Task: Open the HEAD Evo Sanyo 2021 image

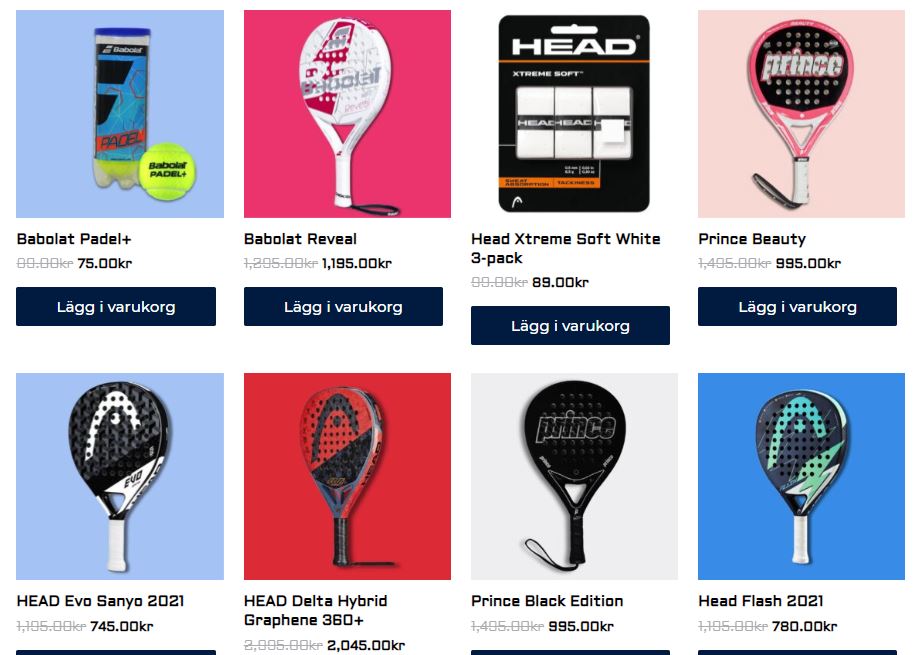Action: point(120,477)
